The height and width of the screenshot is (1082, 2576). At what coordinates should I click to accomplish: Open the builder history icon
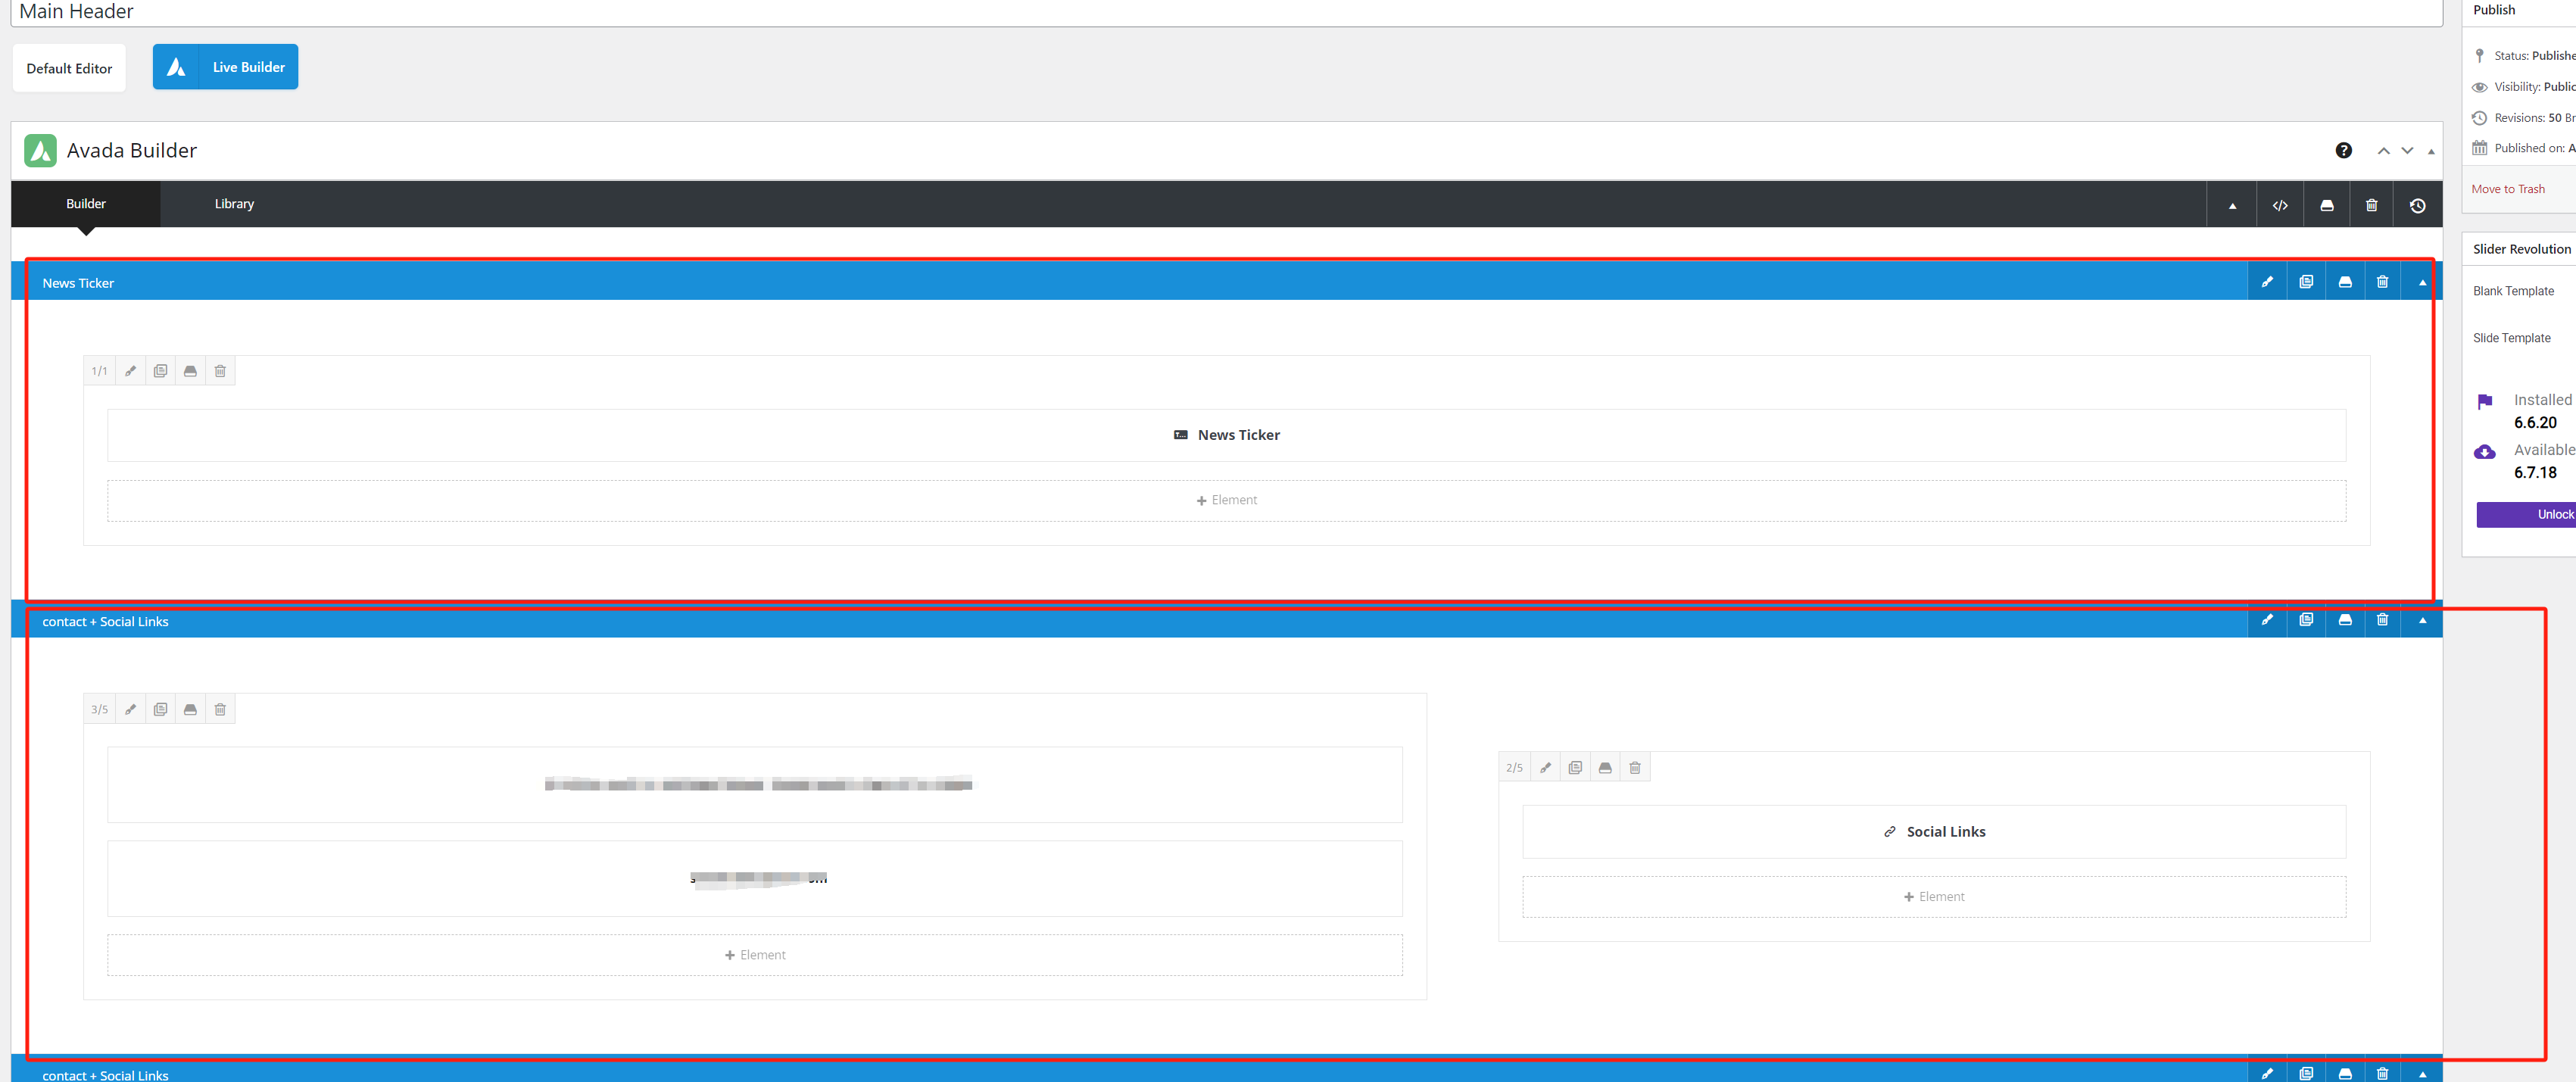(2417, 205)
